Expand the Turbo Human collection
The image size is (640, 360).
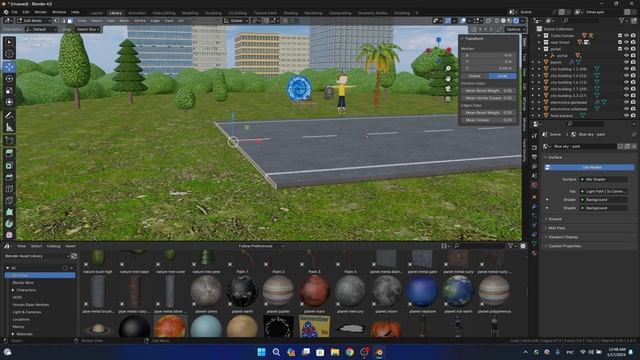539,36
